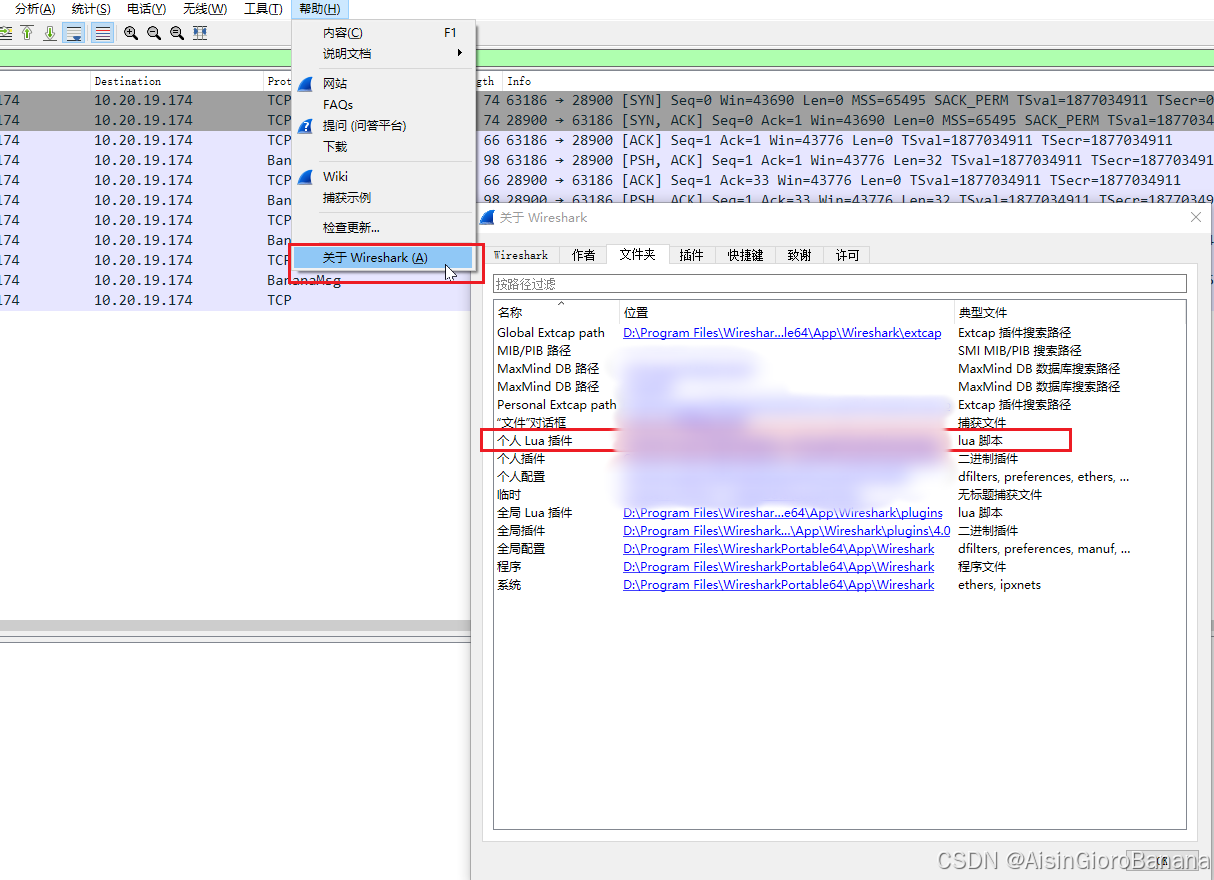
Task: Open the Global Extcap path link
Action: (x=782, y=333)
